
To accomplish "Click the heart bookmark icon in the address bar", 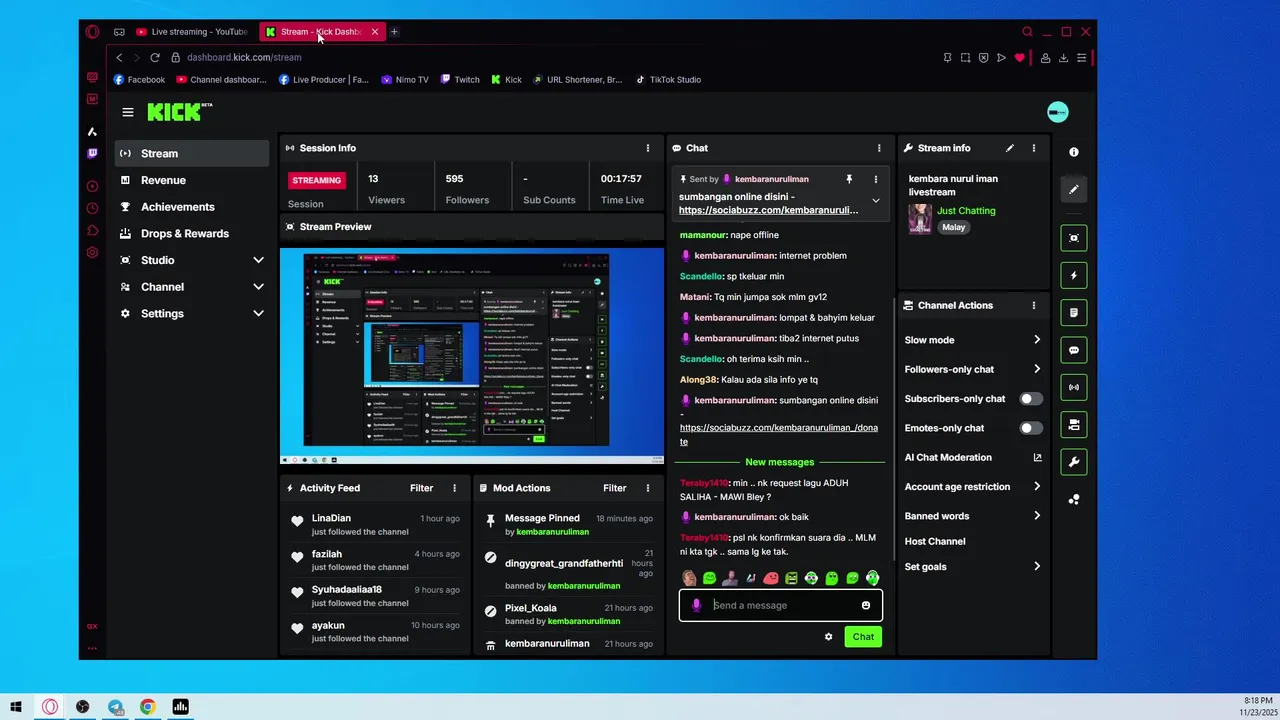I will coord(1020,58).
